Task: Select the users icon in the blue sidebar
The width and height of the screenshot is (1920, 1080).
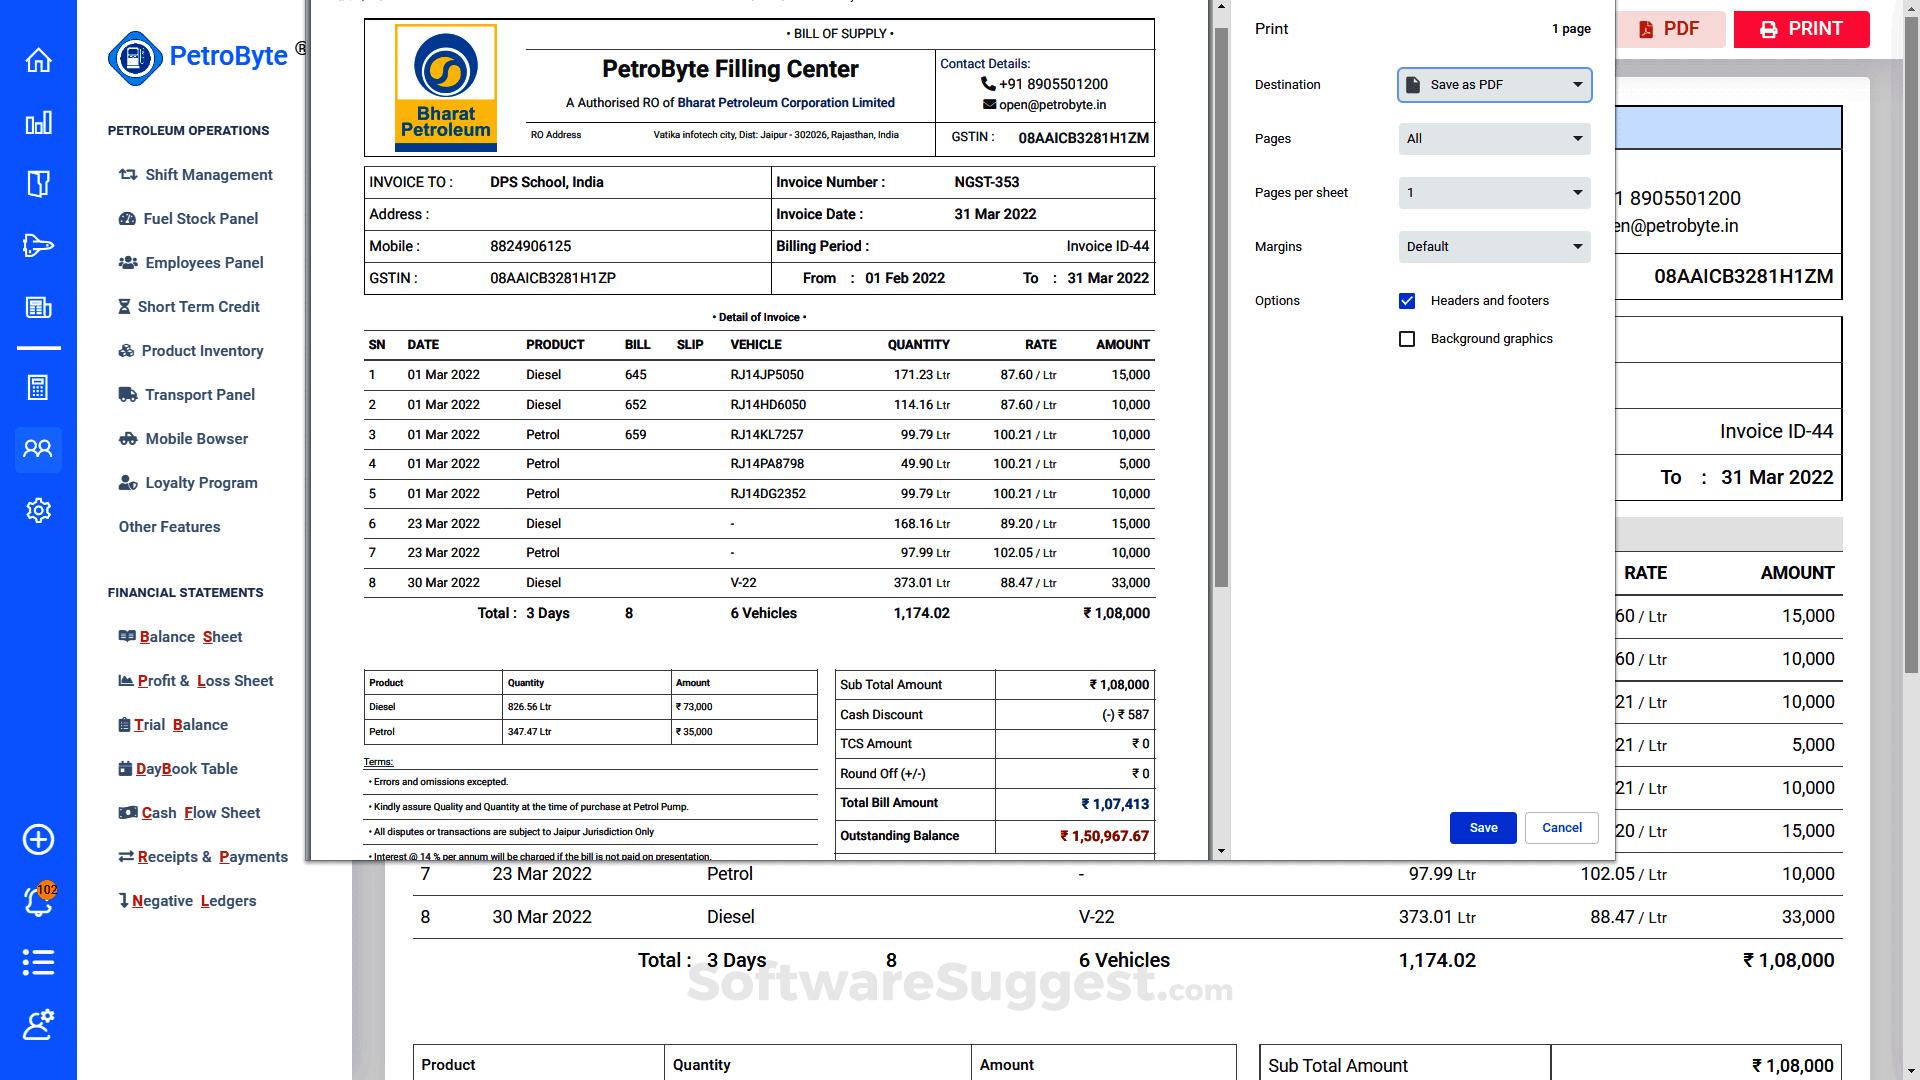Action: 38,450
